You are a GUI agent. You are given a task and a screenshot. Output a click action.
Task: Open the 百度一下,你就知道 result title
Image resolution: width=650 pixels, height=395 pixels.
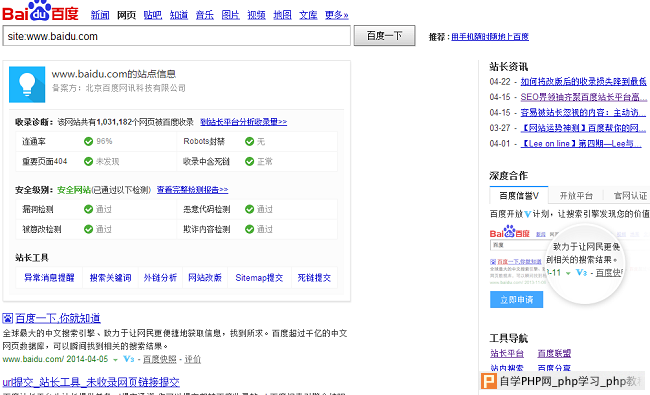point(58,318)
